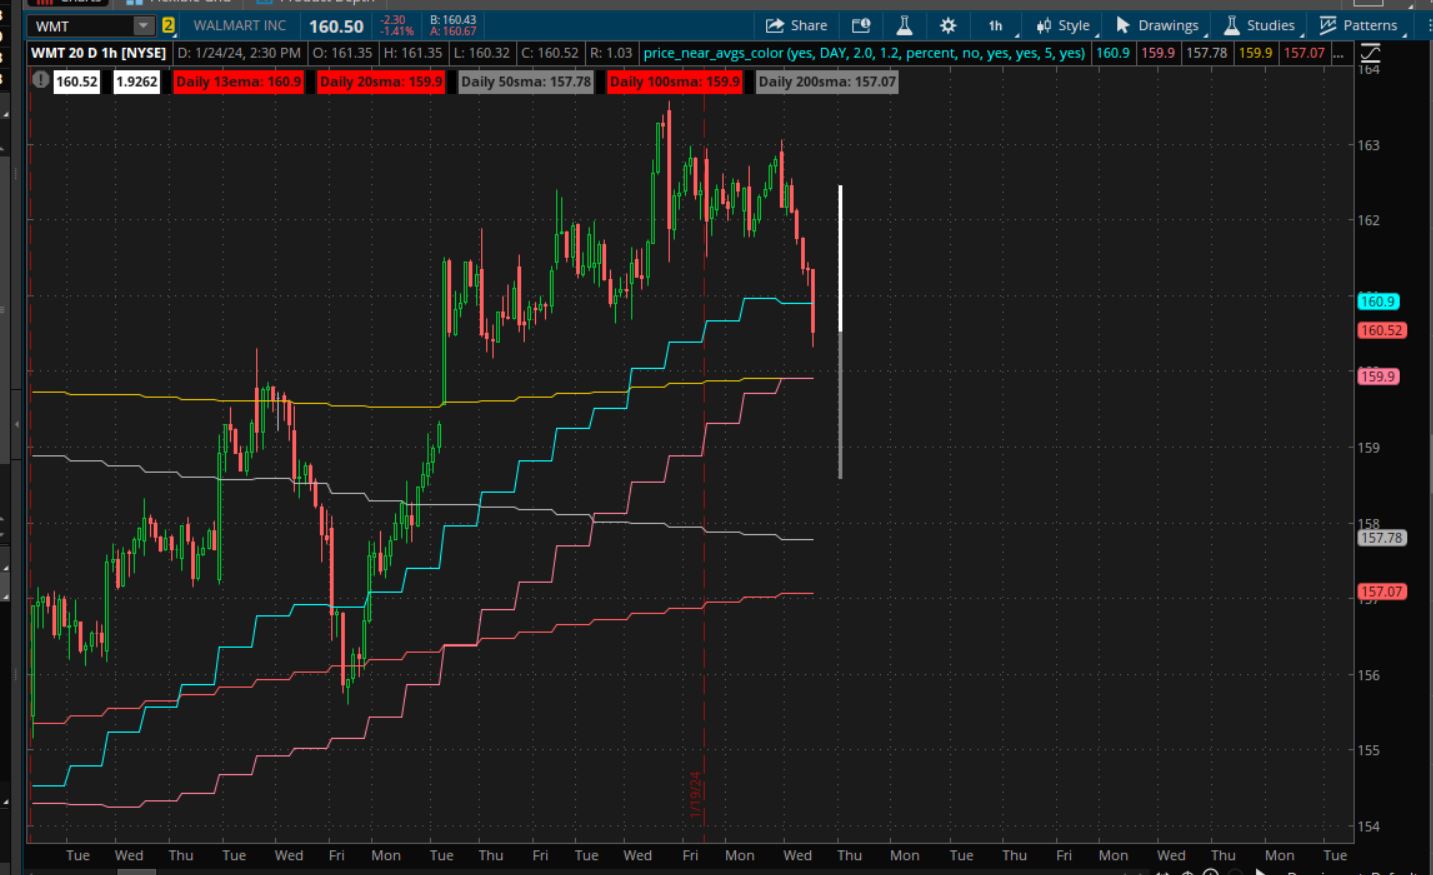Click the B: 160.43 bid quote
Viewport: 1433px width, 875px height.
[453, 20]
